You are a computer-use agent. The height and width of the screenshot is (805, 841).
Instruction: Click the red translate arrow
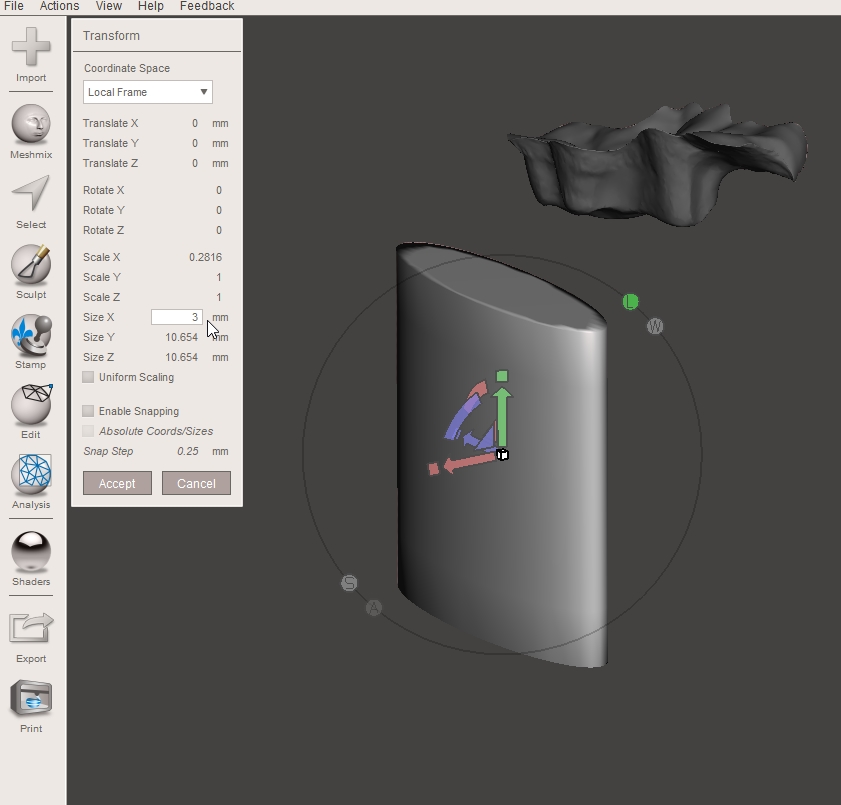point(470,462)
